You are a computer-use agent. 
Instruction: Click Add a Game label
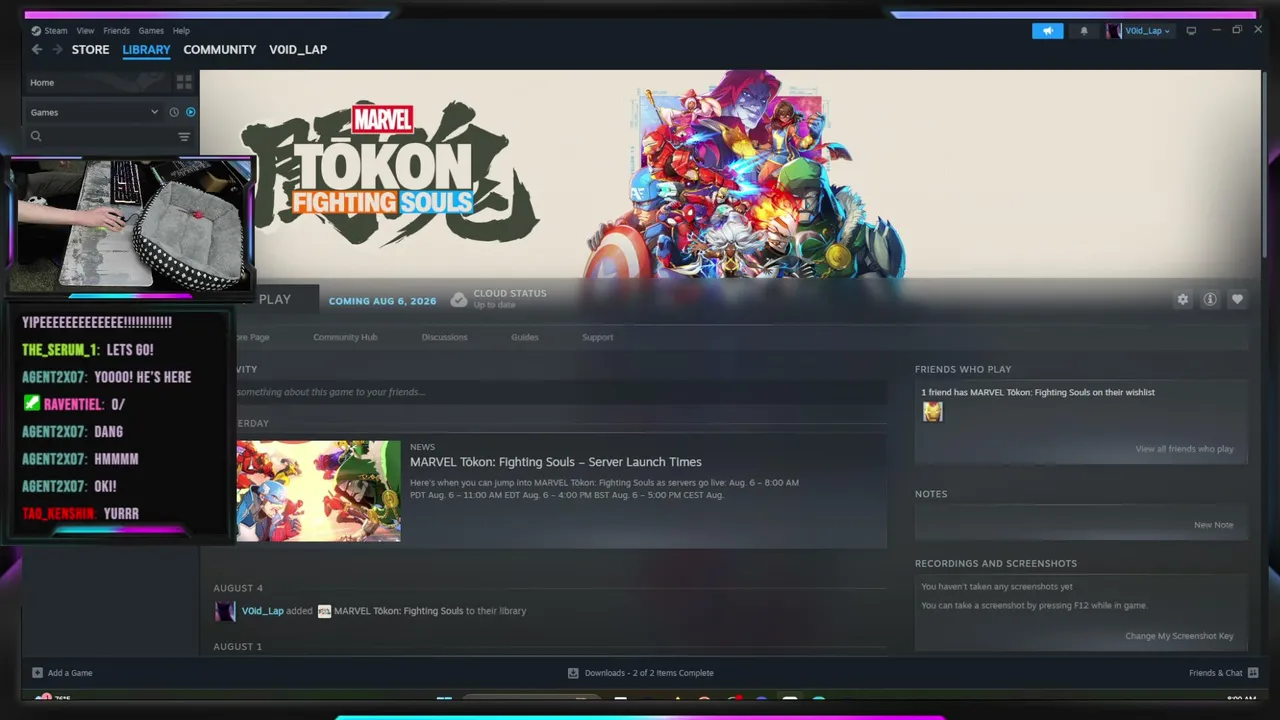point(70,673)
